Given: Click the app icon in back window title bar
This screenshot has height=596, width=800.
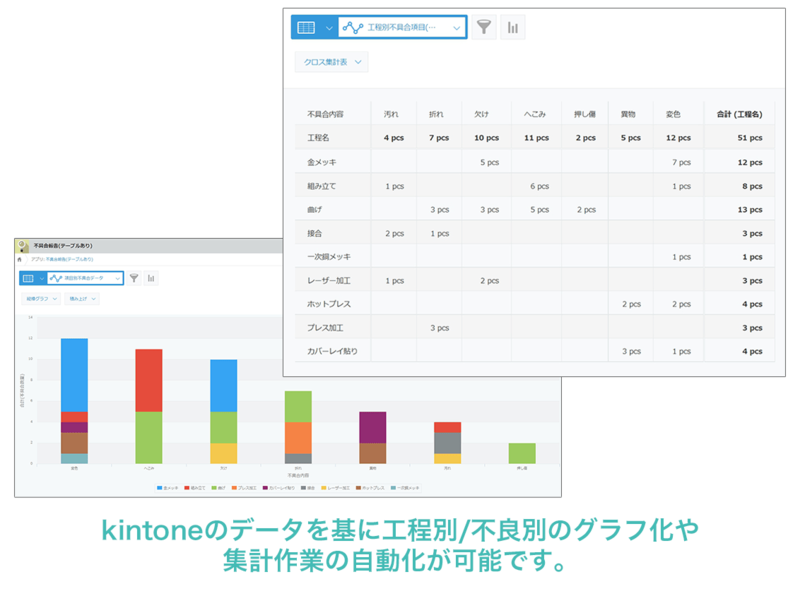Looking at the screenshot, I should (x=22, y=246).
